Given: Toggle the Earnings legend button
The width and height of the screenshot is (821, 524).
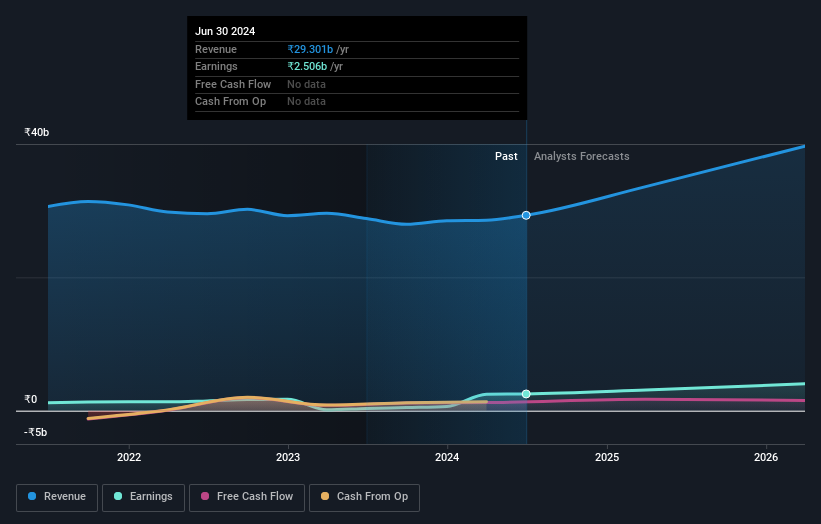Looking at the screenshot, I should point(143,497).
